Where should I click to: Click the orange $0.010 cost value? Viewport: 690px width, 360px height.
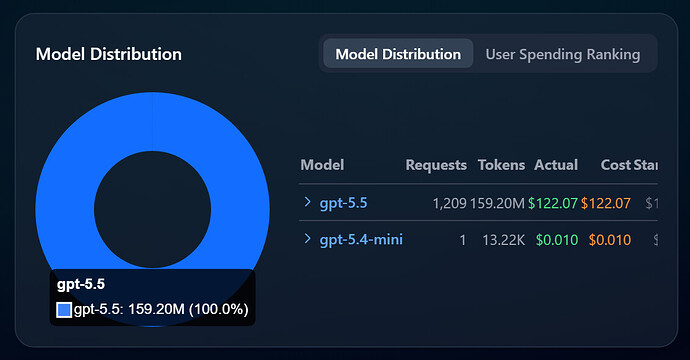(x=610, y=240)
